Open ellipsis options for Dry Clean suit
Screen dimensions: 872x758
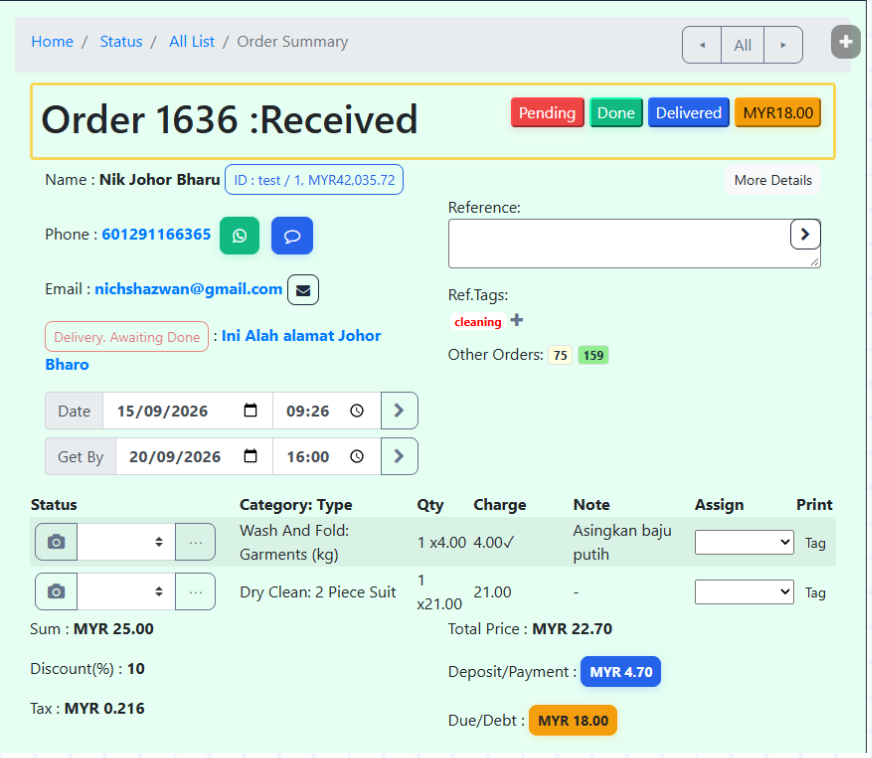[x=195, y=592]
